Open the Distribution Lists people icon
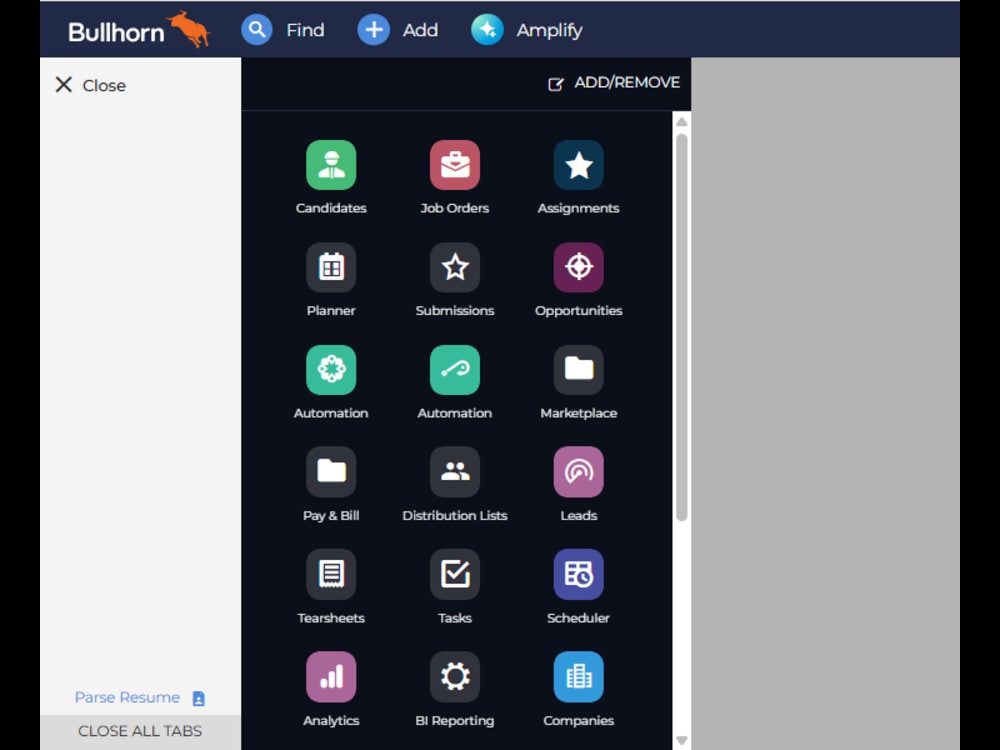Image resolution: width=1000 pixels, height=750 pixels. [455, 472]
